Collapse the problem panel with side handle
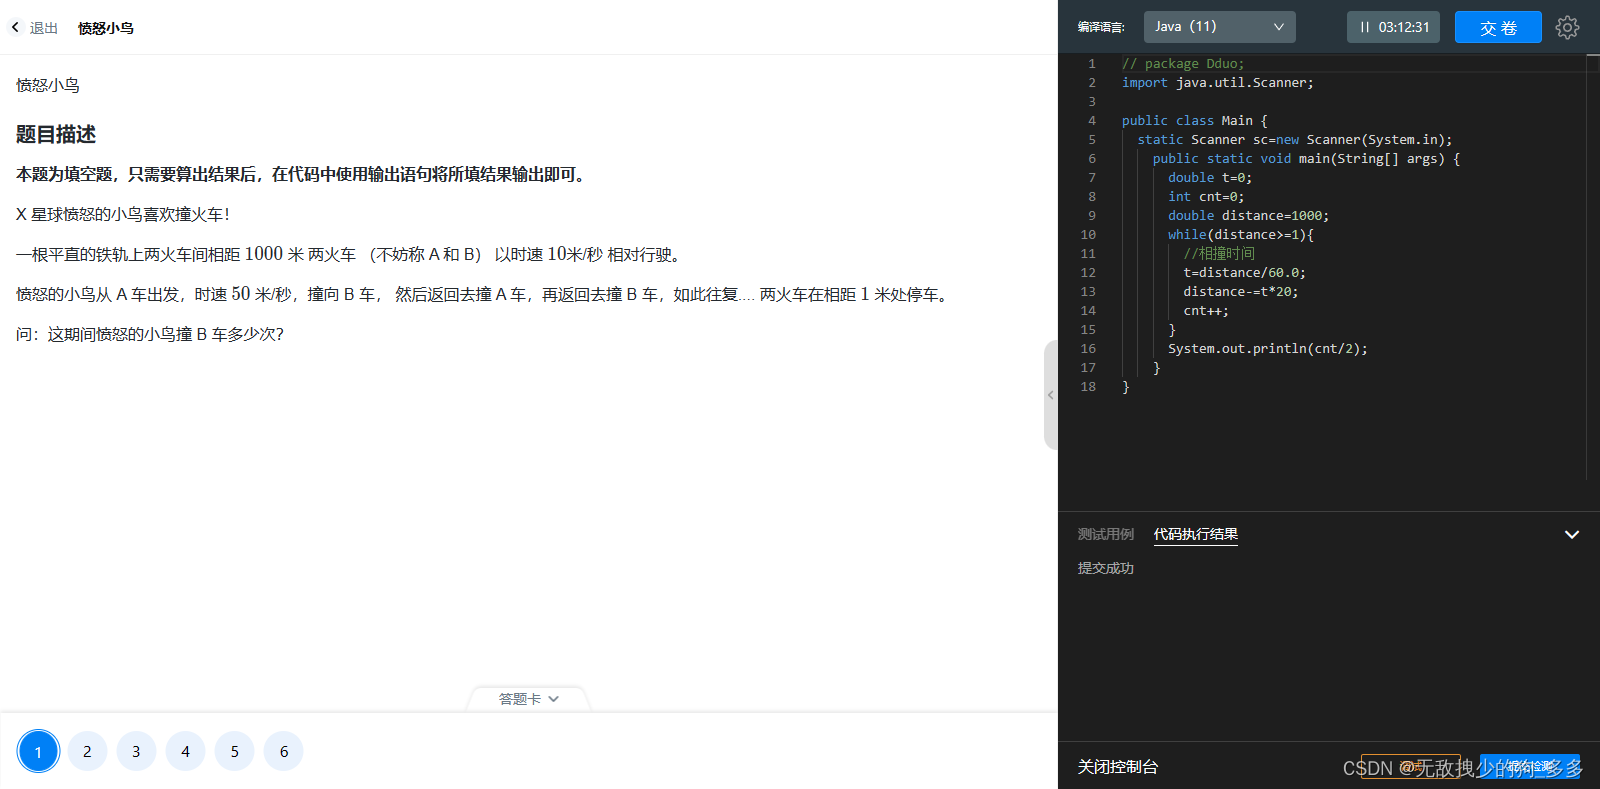Screen dimensions: 1600x789 coord(1050,395)
